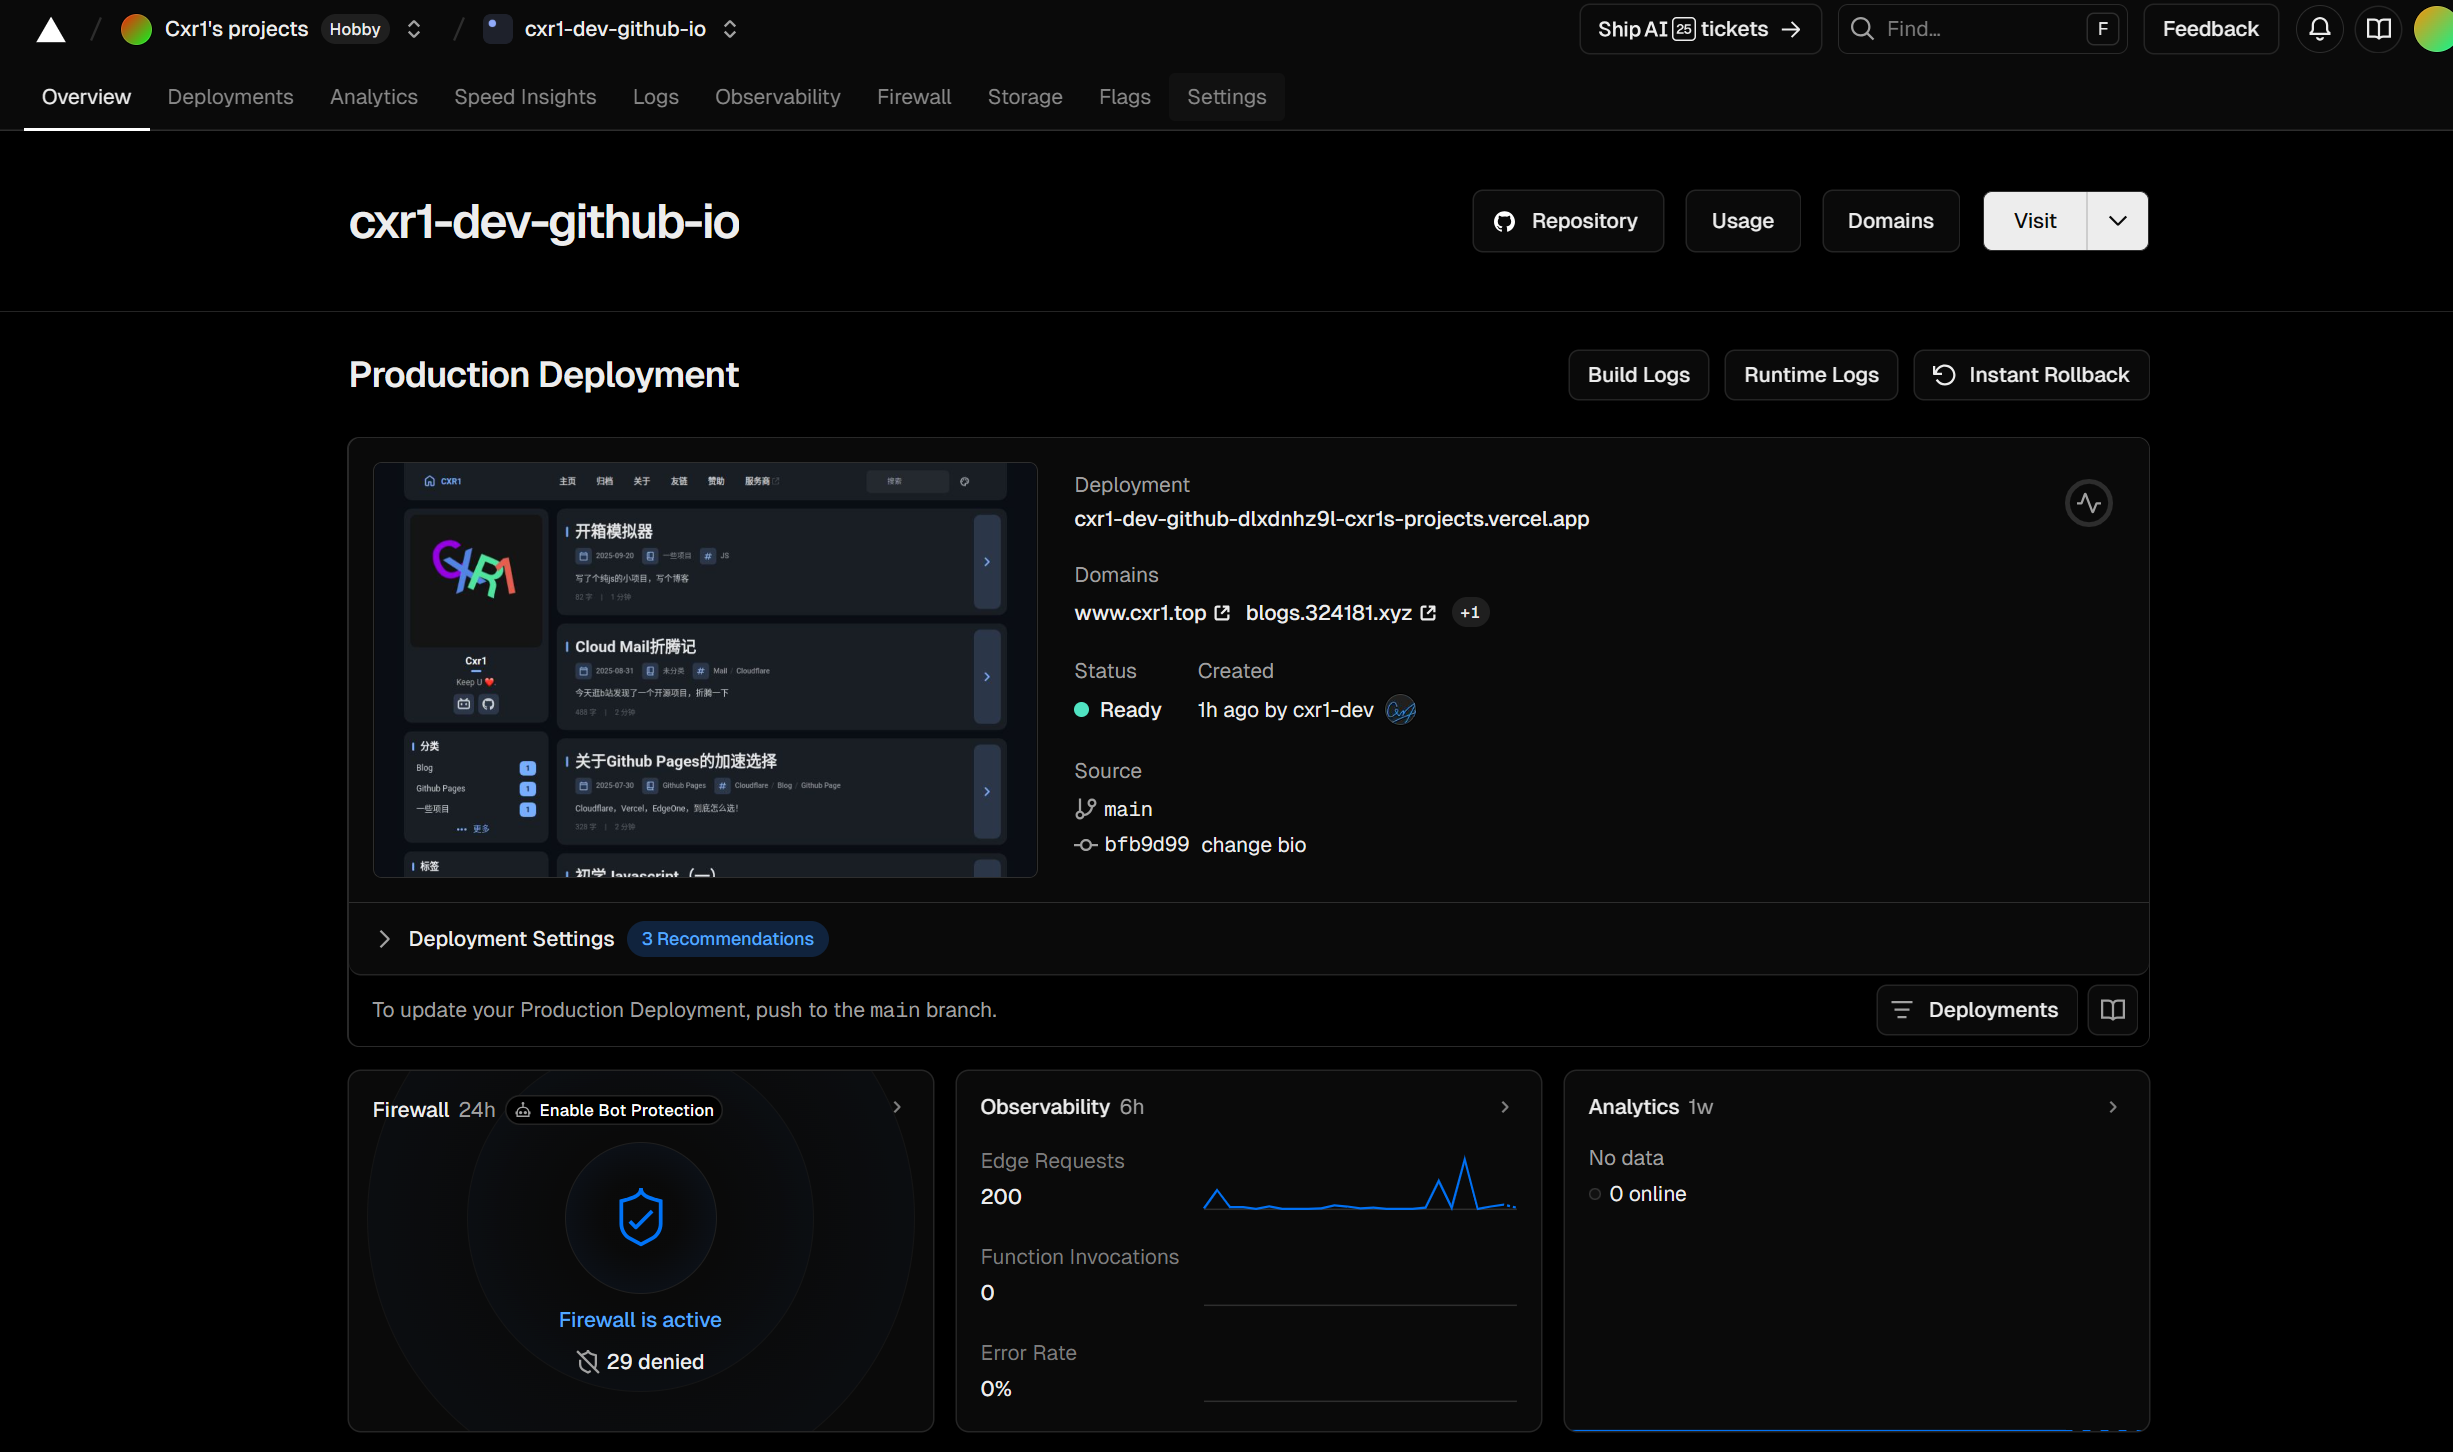Click the user avatar in top right
2453x1452 pixels.
2436,29
